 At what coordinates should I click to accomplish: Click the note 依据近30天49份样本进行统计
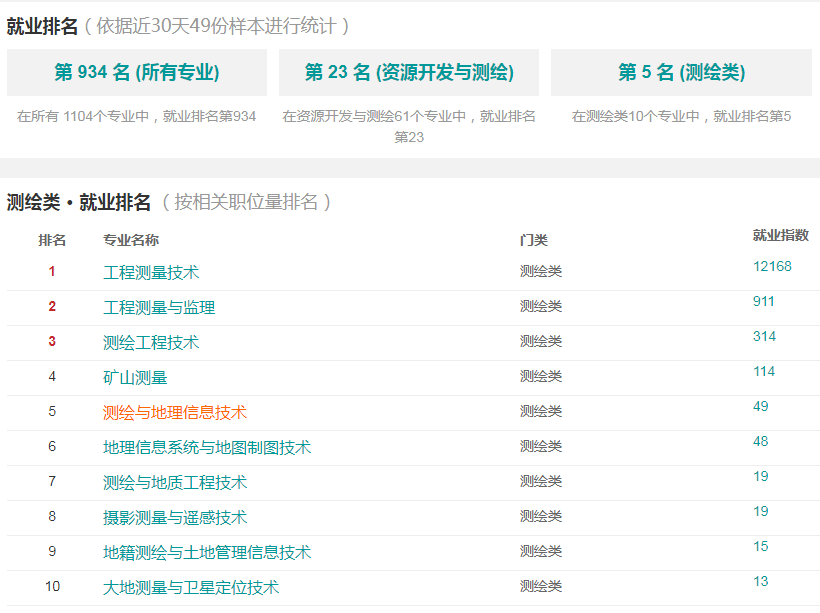pyautogui.click(x=217, y=26)
